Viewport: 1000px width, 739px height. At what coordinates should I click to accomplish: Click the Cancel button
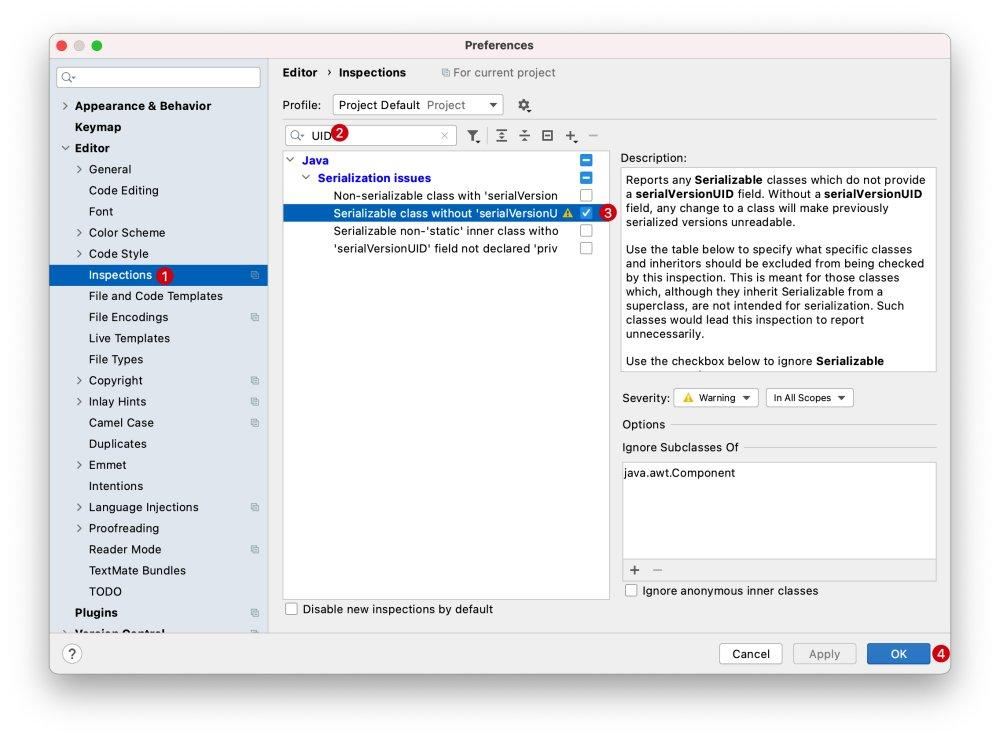coord(750,654)
